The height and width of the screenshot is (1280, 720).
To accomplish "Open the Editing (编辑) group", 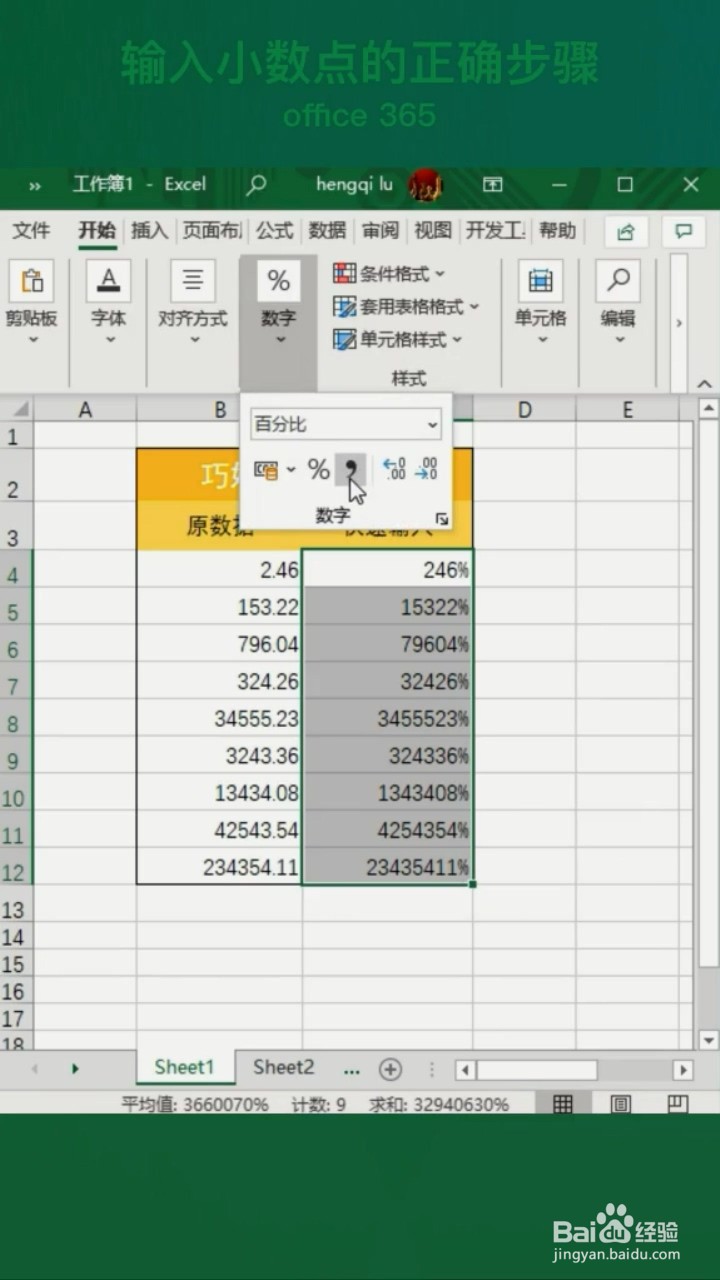I will [618, 304].
